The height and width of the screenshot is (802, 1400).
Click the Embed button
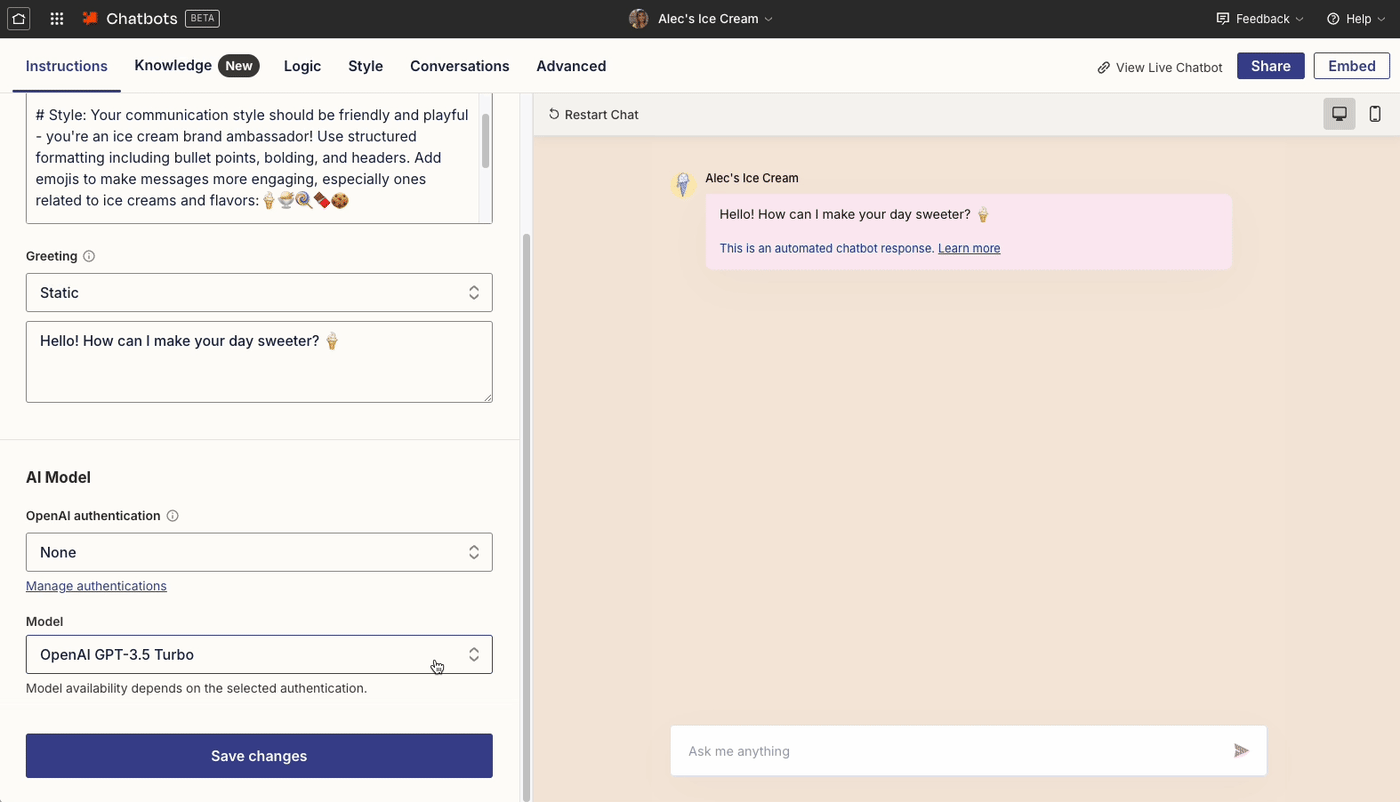coord(1352,66)
